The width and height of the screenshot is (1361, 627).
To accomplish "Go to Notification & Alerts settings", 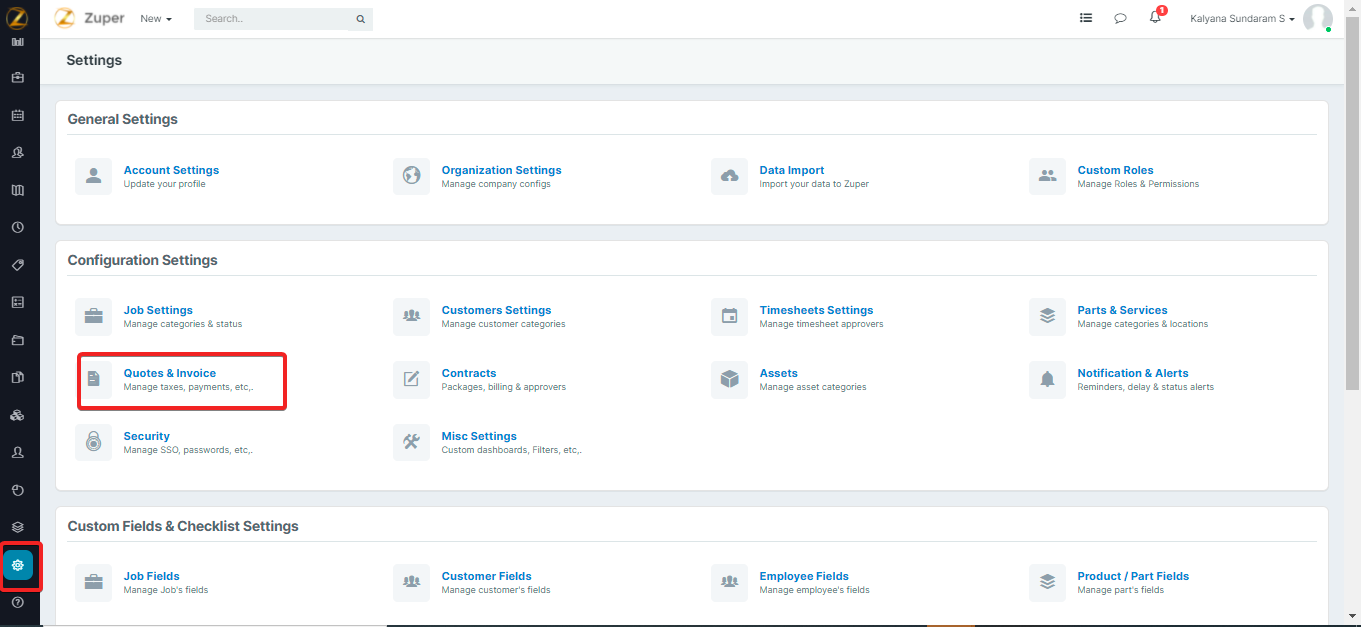I will [x=1132, y=373].
